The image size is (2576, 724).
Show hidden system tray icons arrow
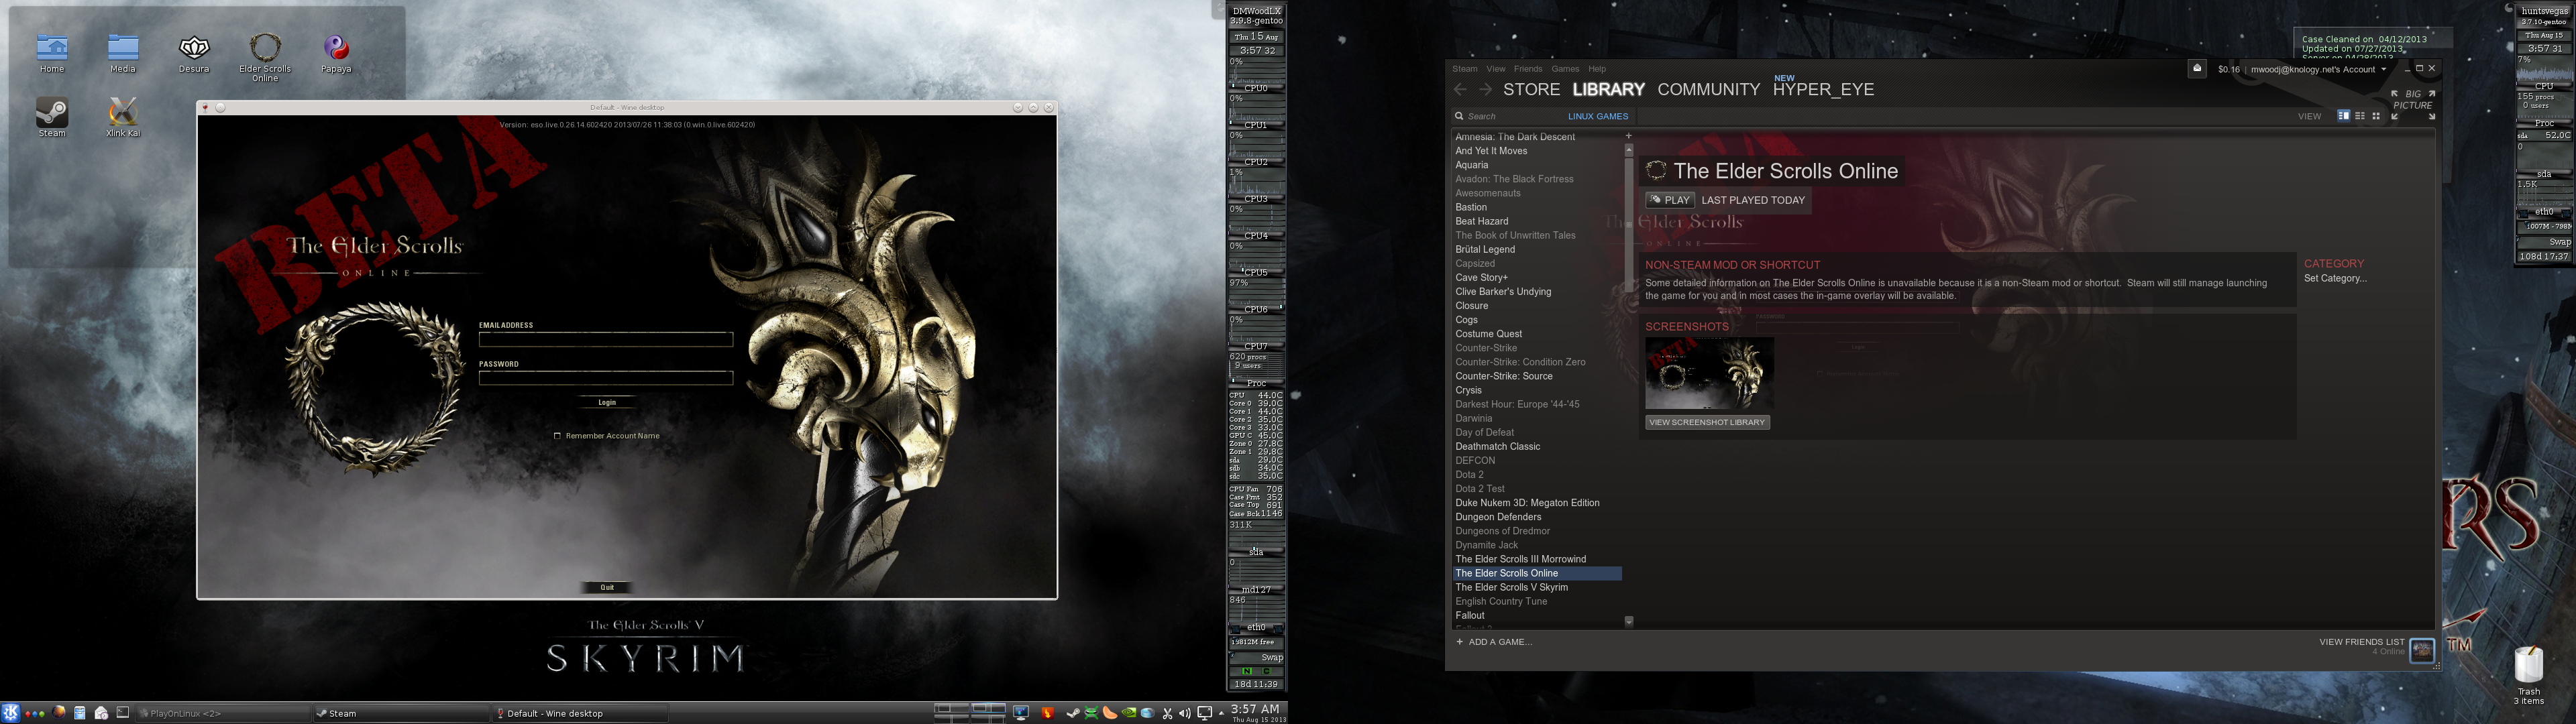(1221, 713)
